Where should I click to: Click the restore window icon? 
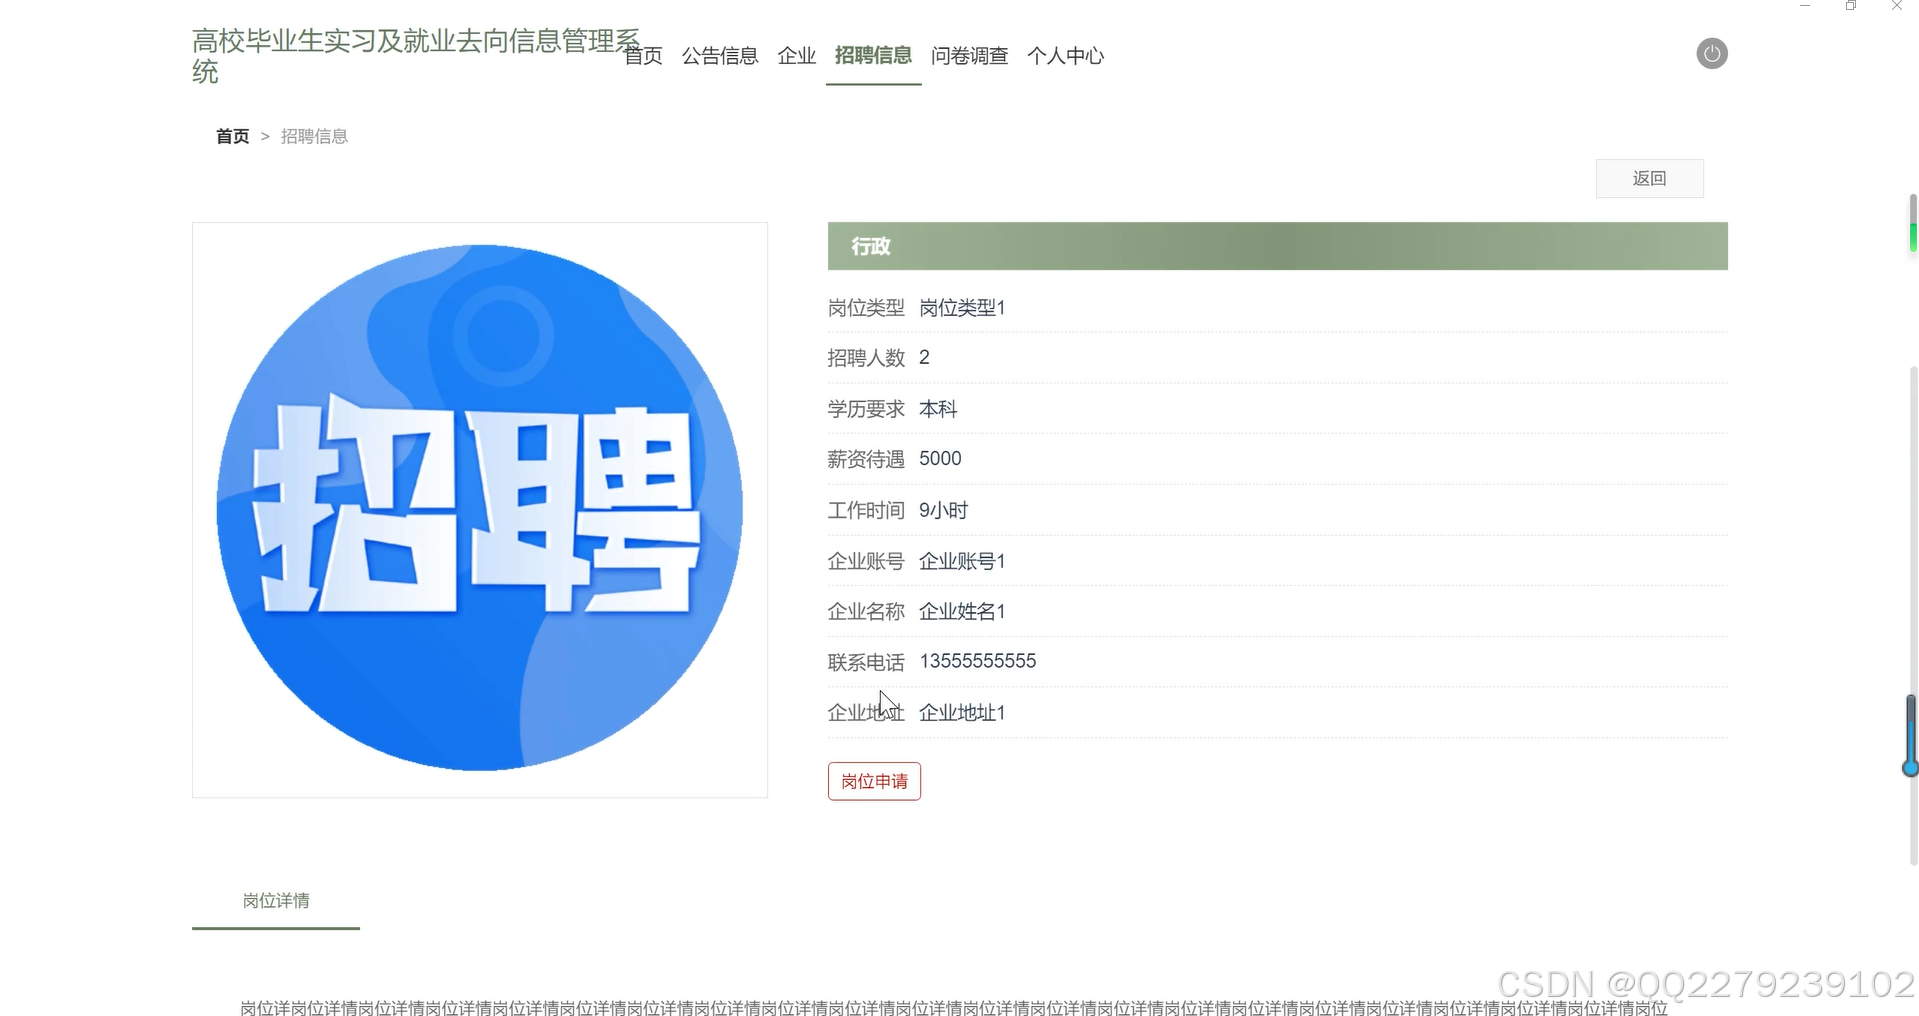pyautogui.click(x=1850, y=6)
